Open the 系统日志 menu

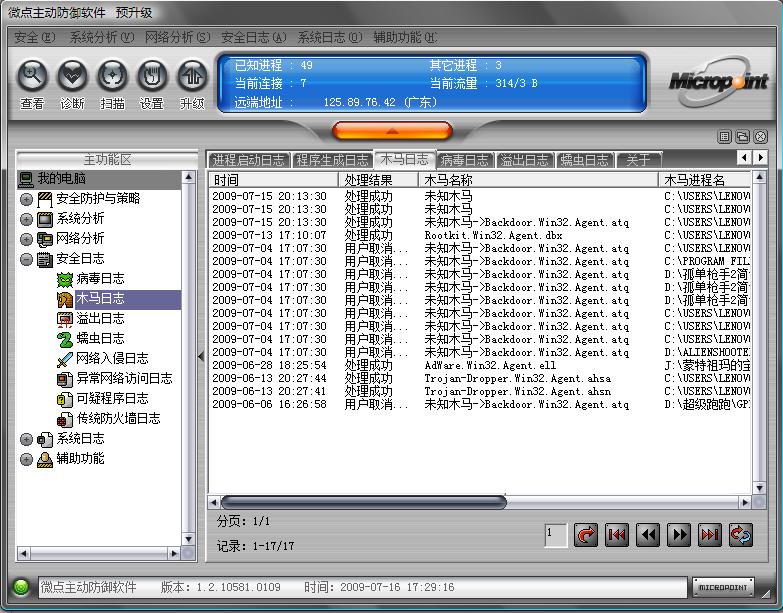330,37
